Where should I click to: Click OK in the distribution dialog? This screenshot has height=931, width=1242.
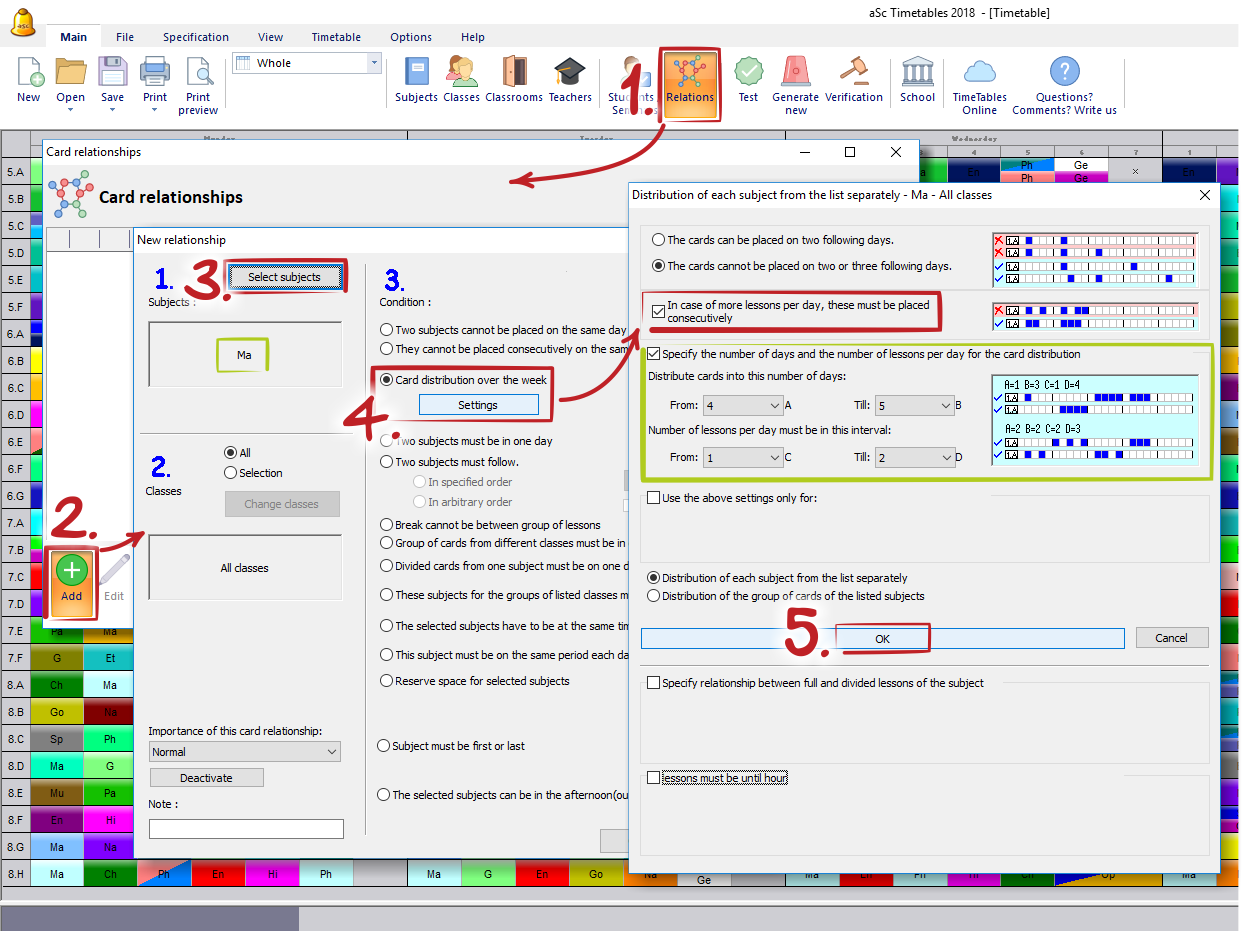882,638
